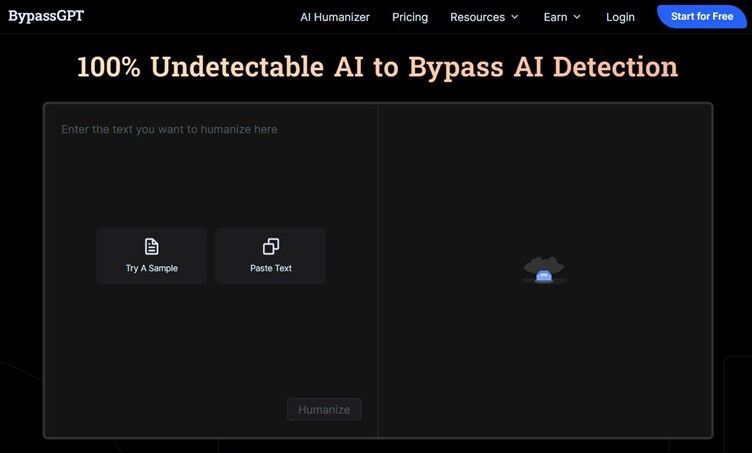Open the AI Humanizer nav item
This screenshot has height=453, width=752.
point(335,17)
